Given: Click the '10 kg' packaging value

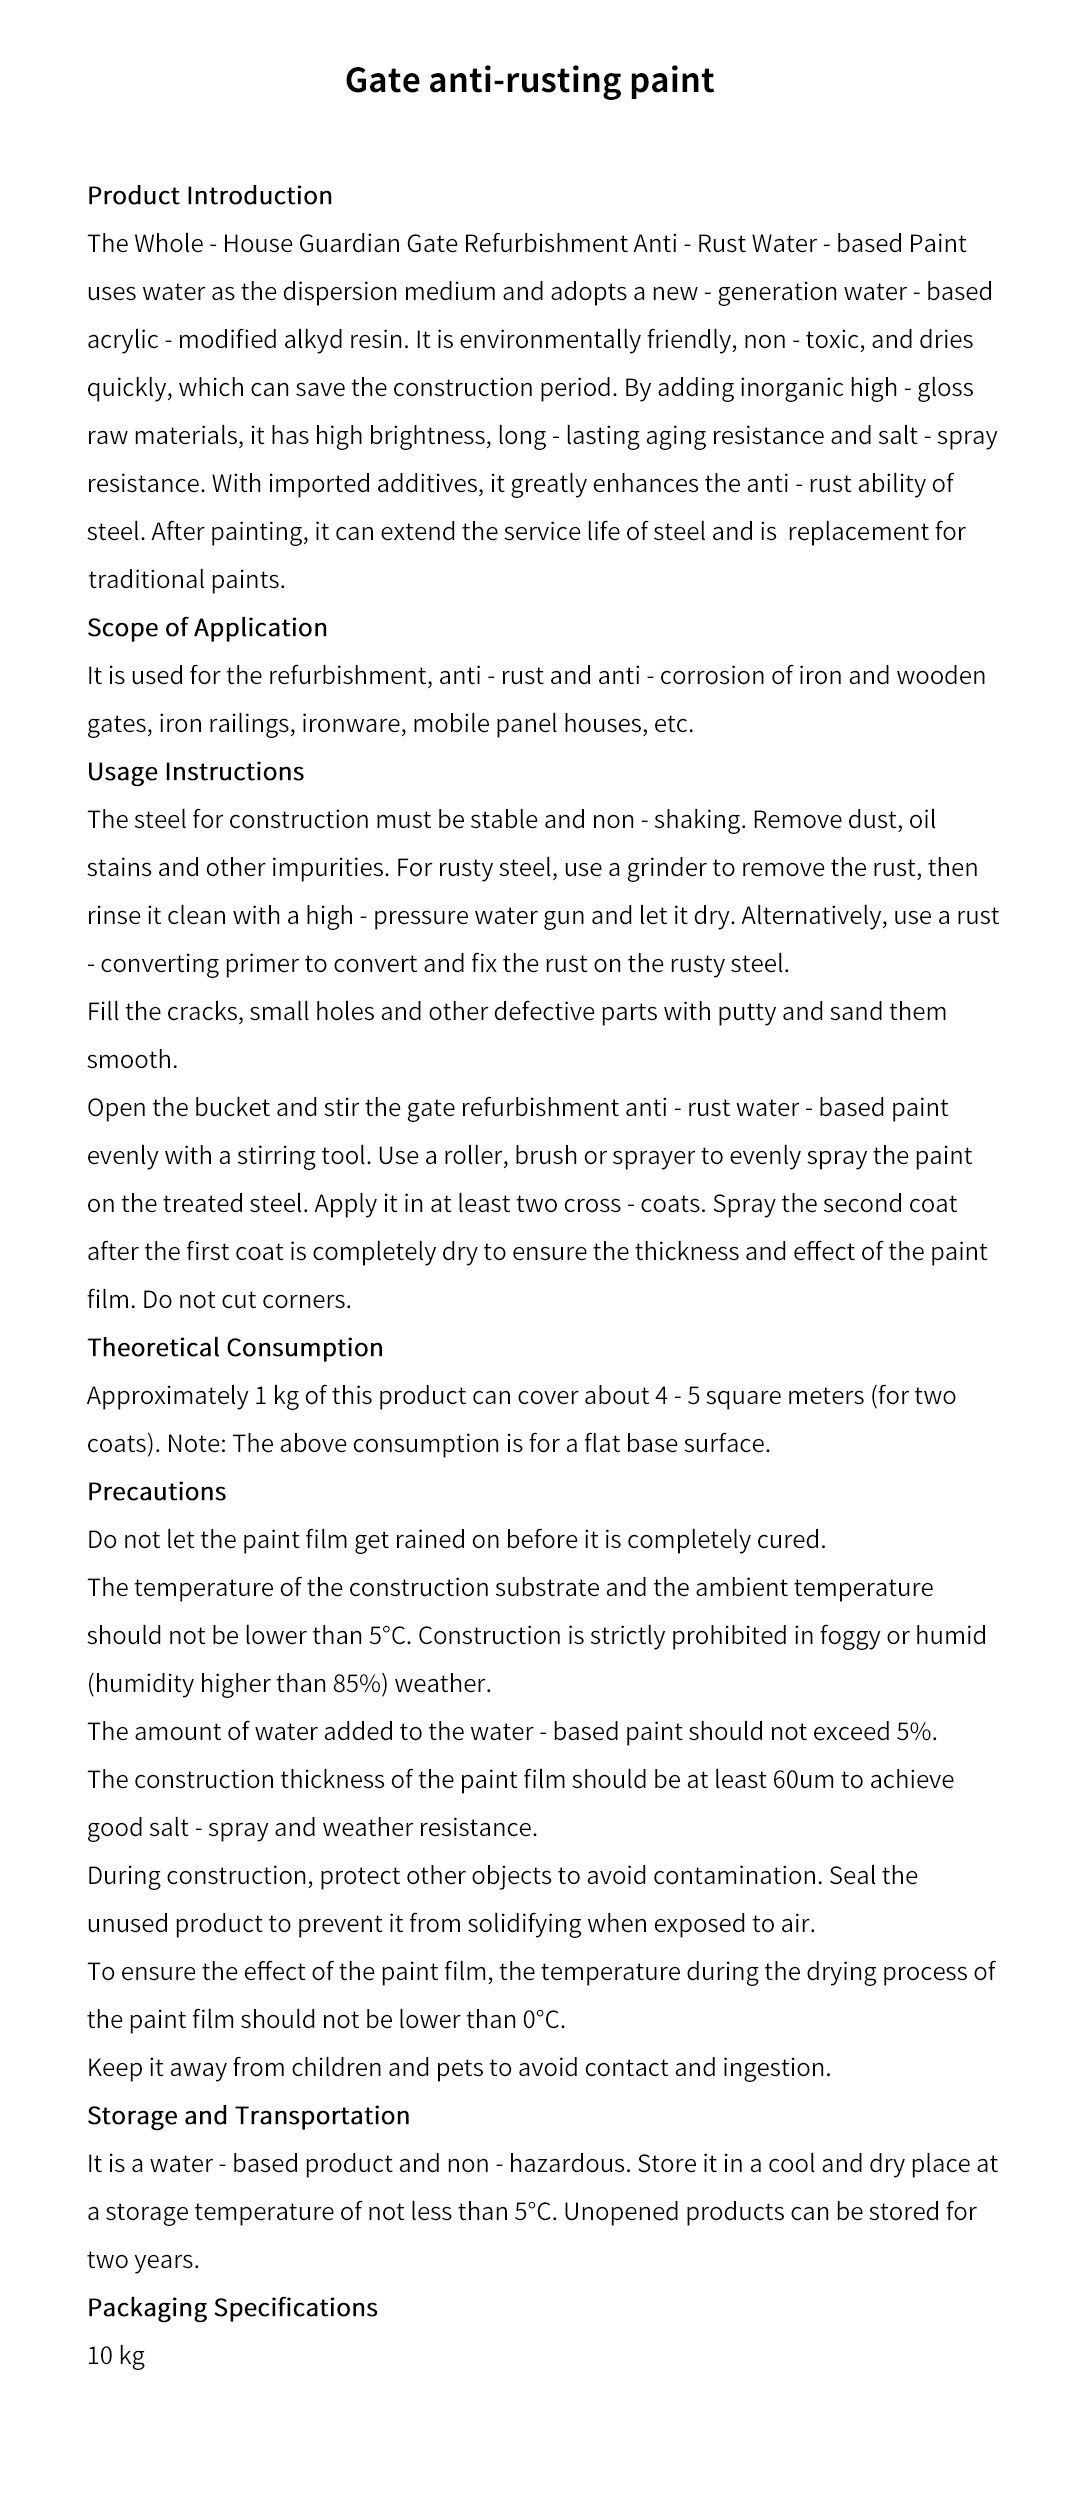Looking at the screenshot, I should [116, 2355].
